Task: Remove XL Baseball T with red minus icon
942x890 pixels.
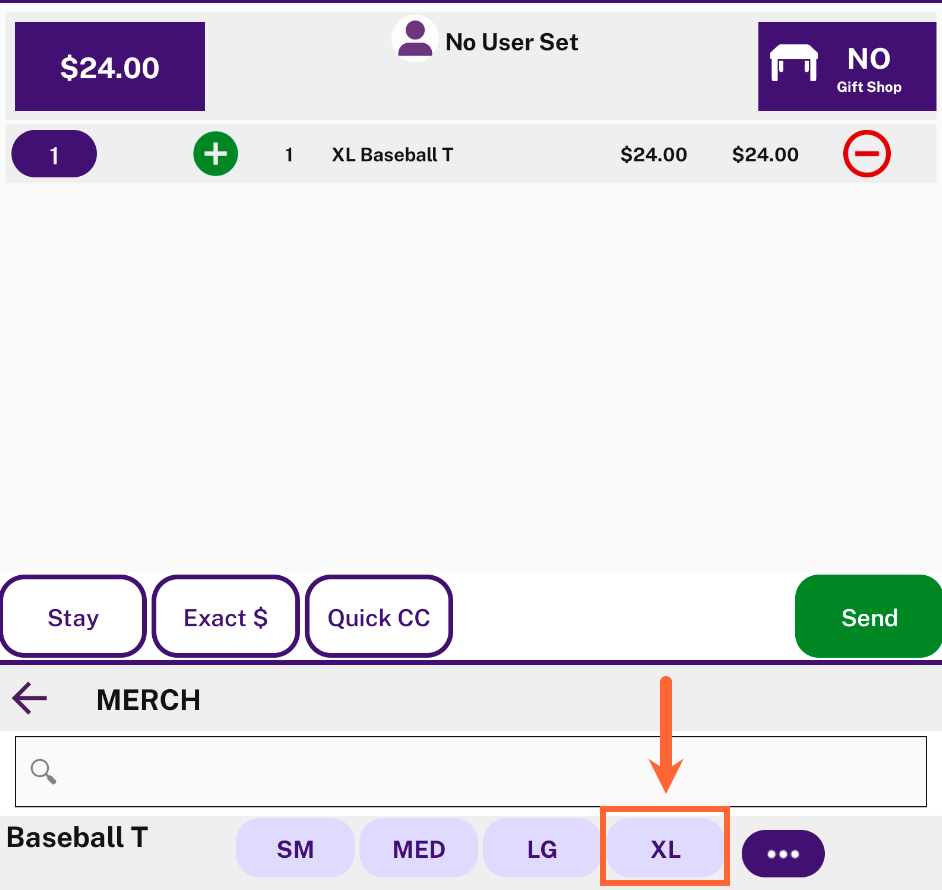Action: (x=866, y=154)
